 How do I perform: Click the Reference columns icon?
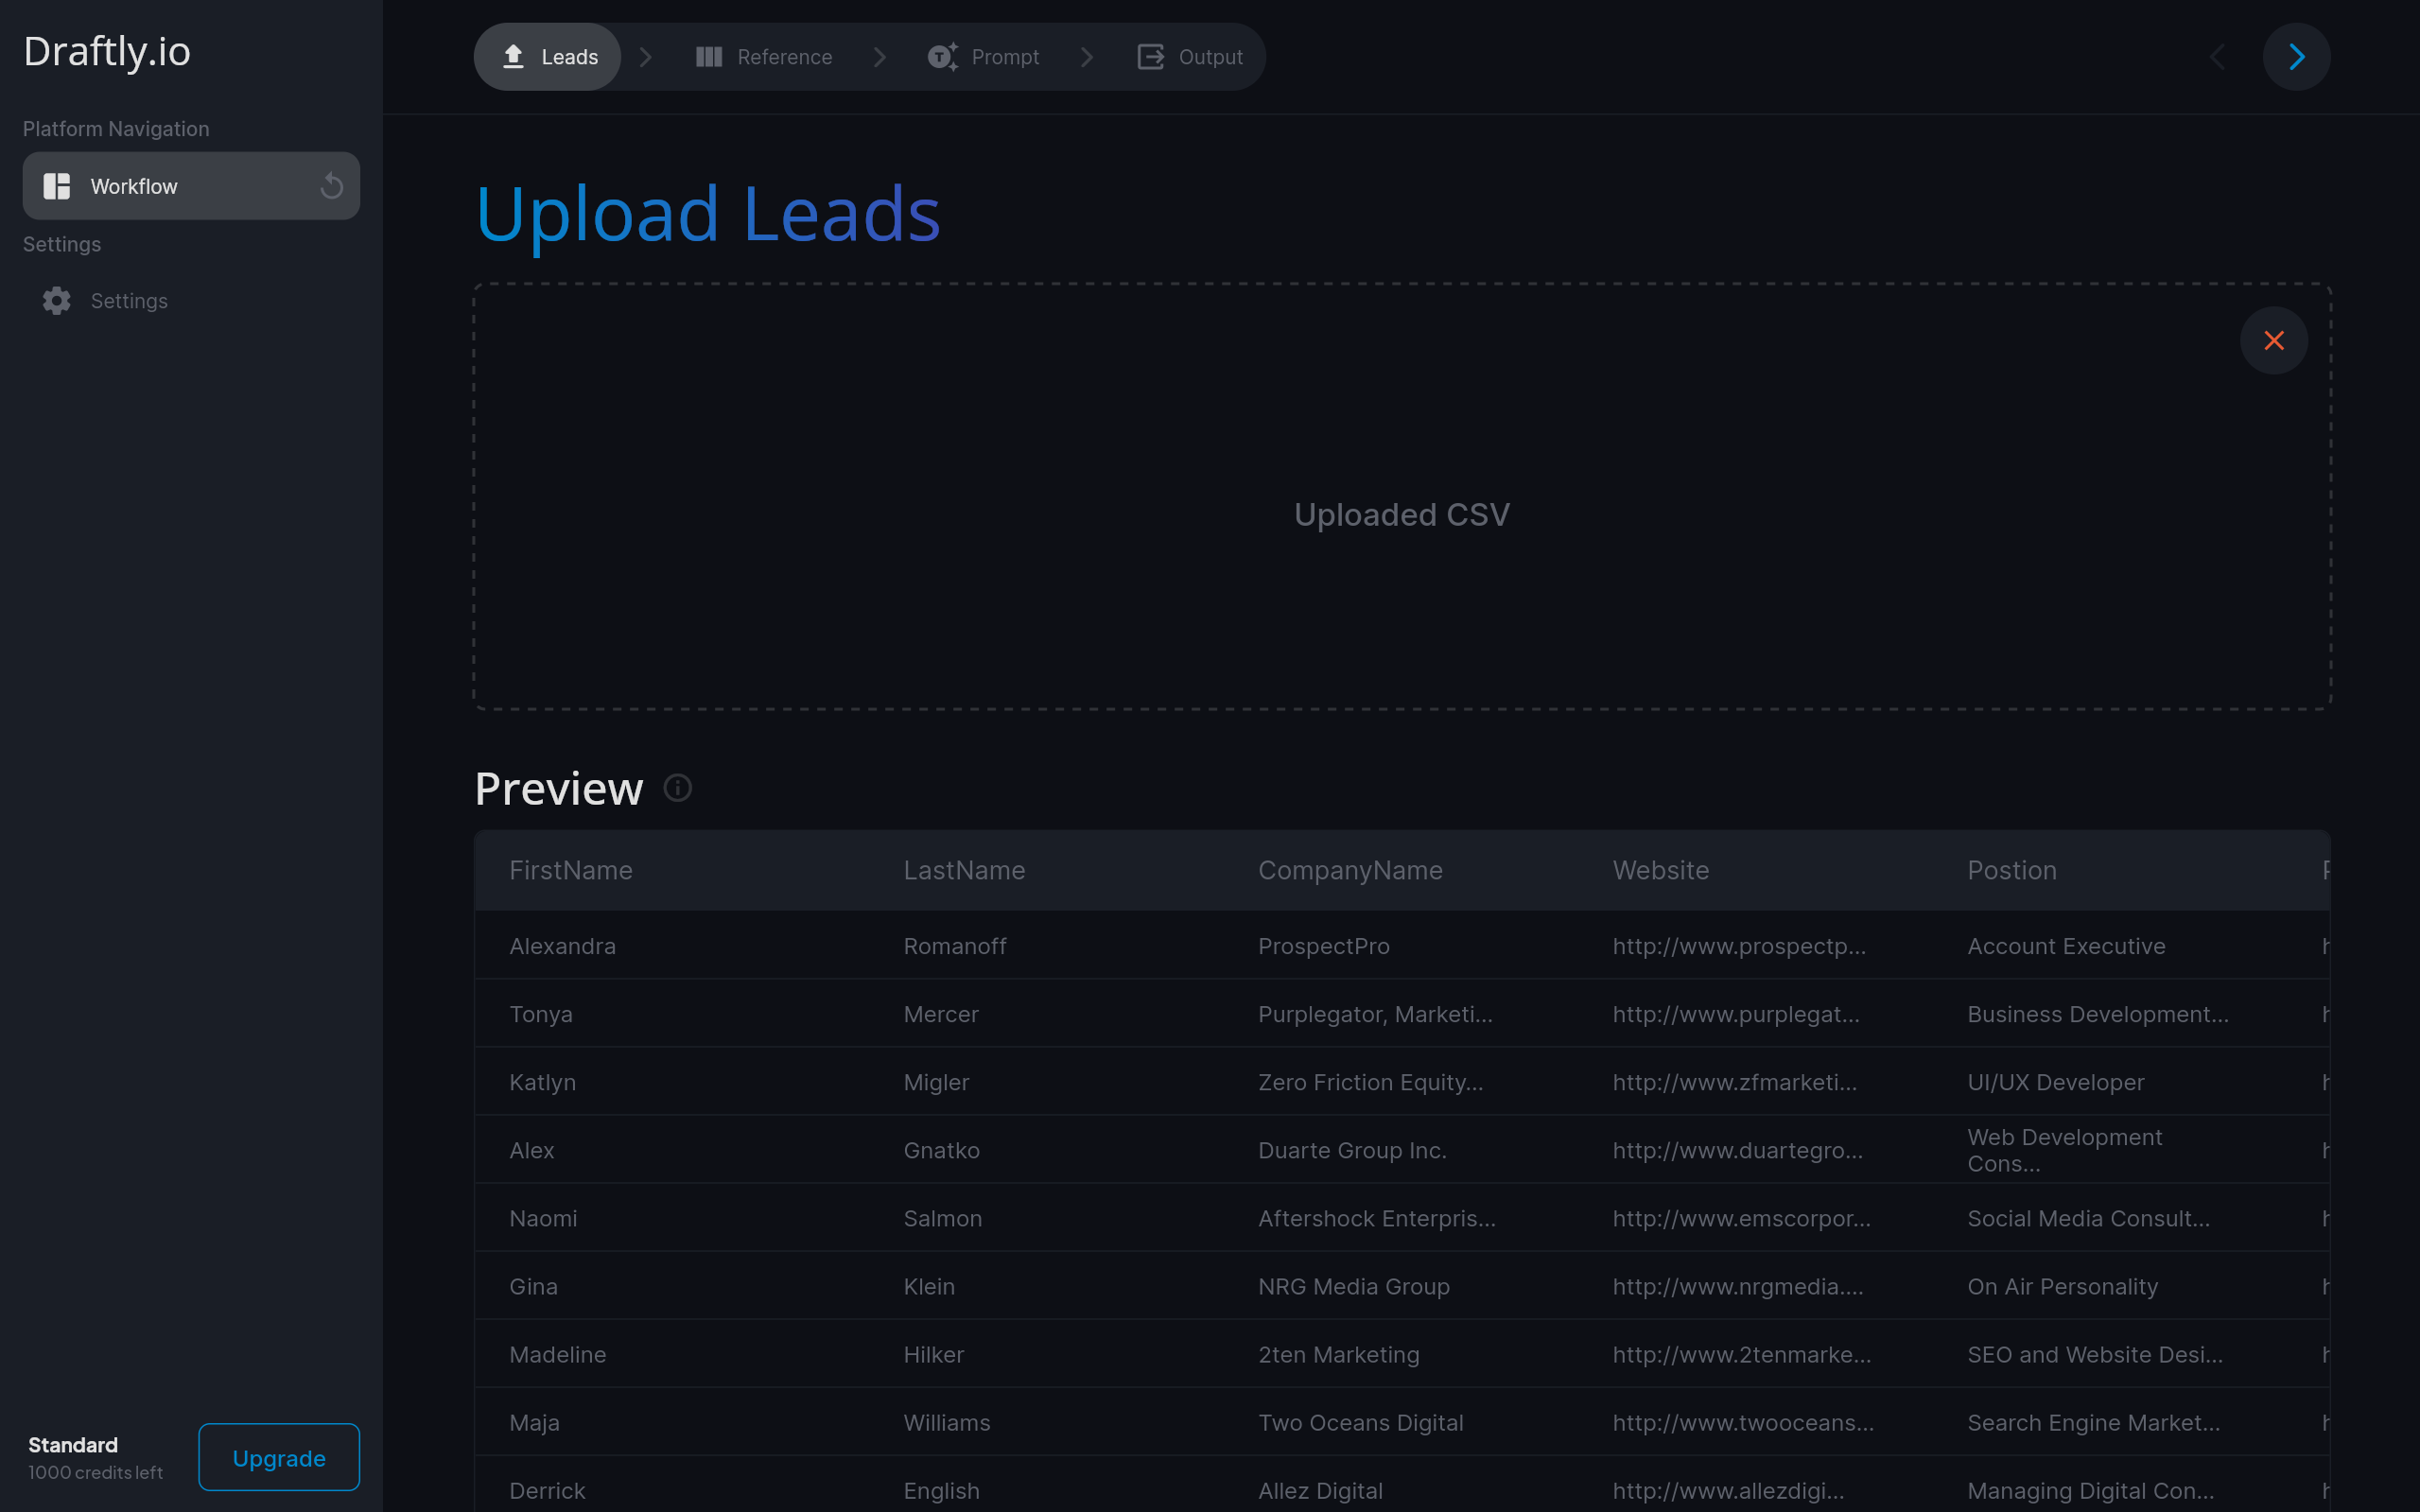[709, 57]
